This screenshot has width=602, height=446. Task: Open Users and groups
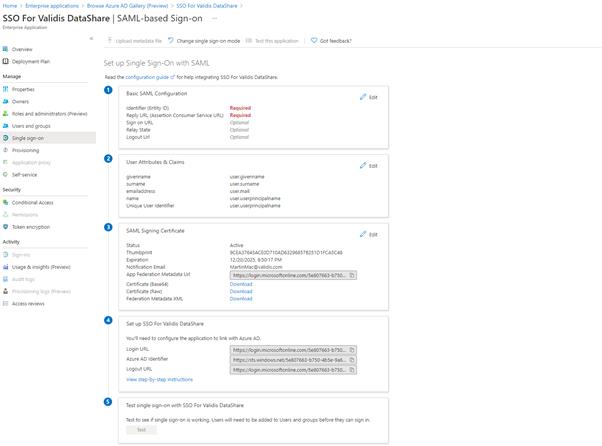(31, 126)
